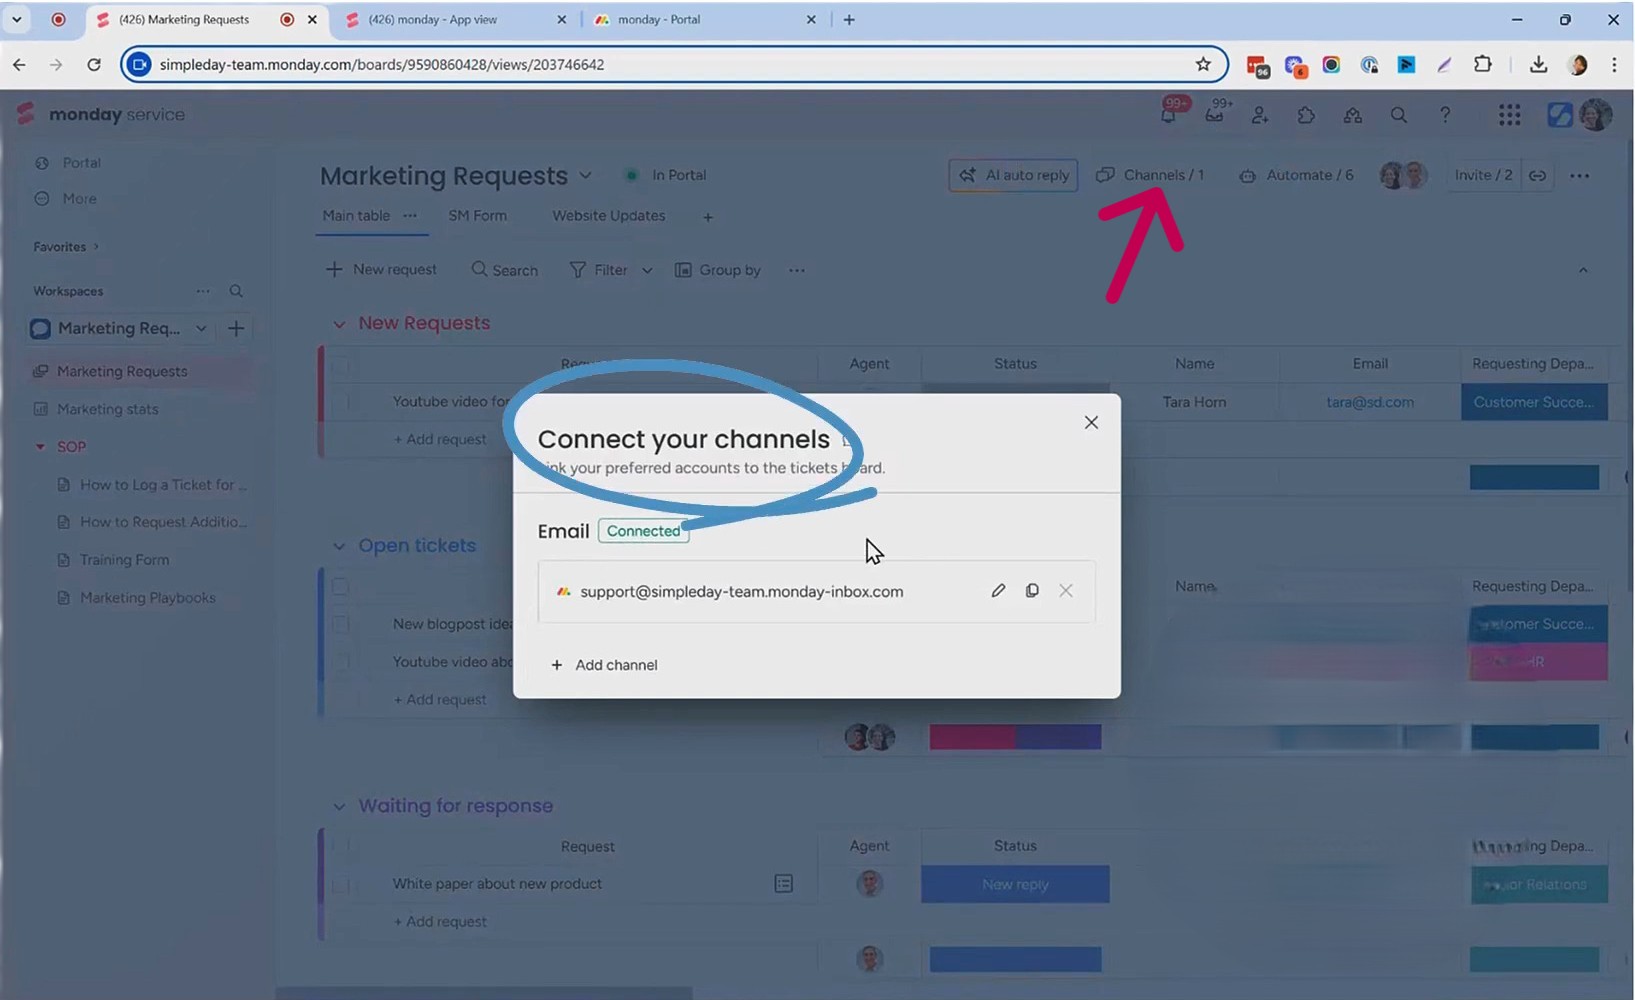This screenshot has height=1000, width=1635.
Task: Click Add channel in the dialog
Action: pos(604,665)
